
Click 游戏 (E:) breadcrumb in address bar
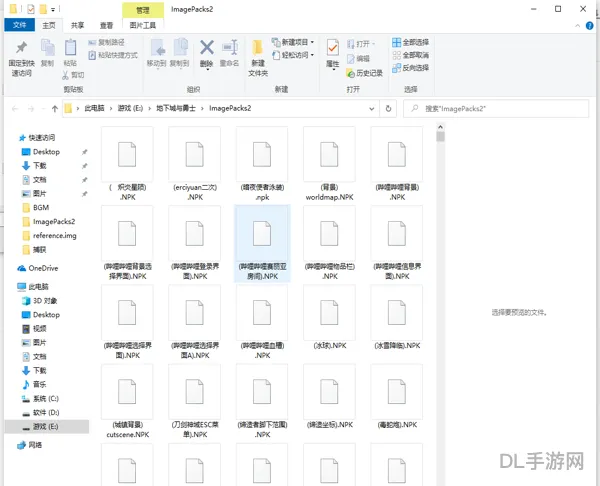coord(130,109)
